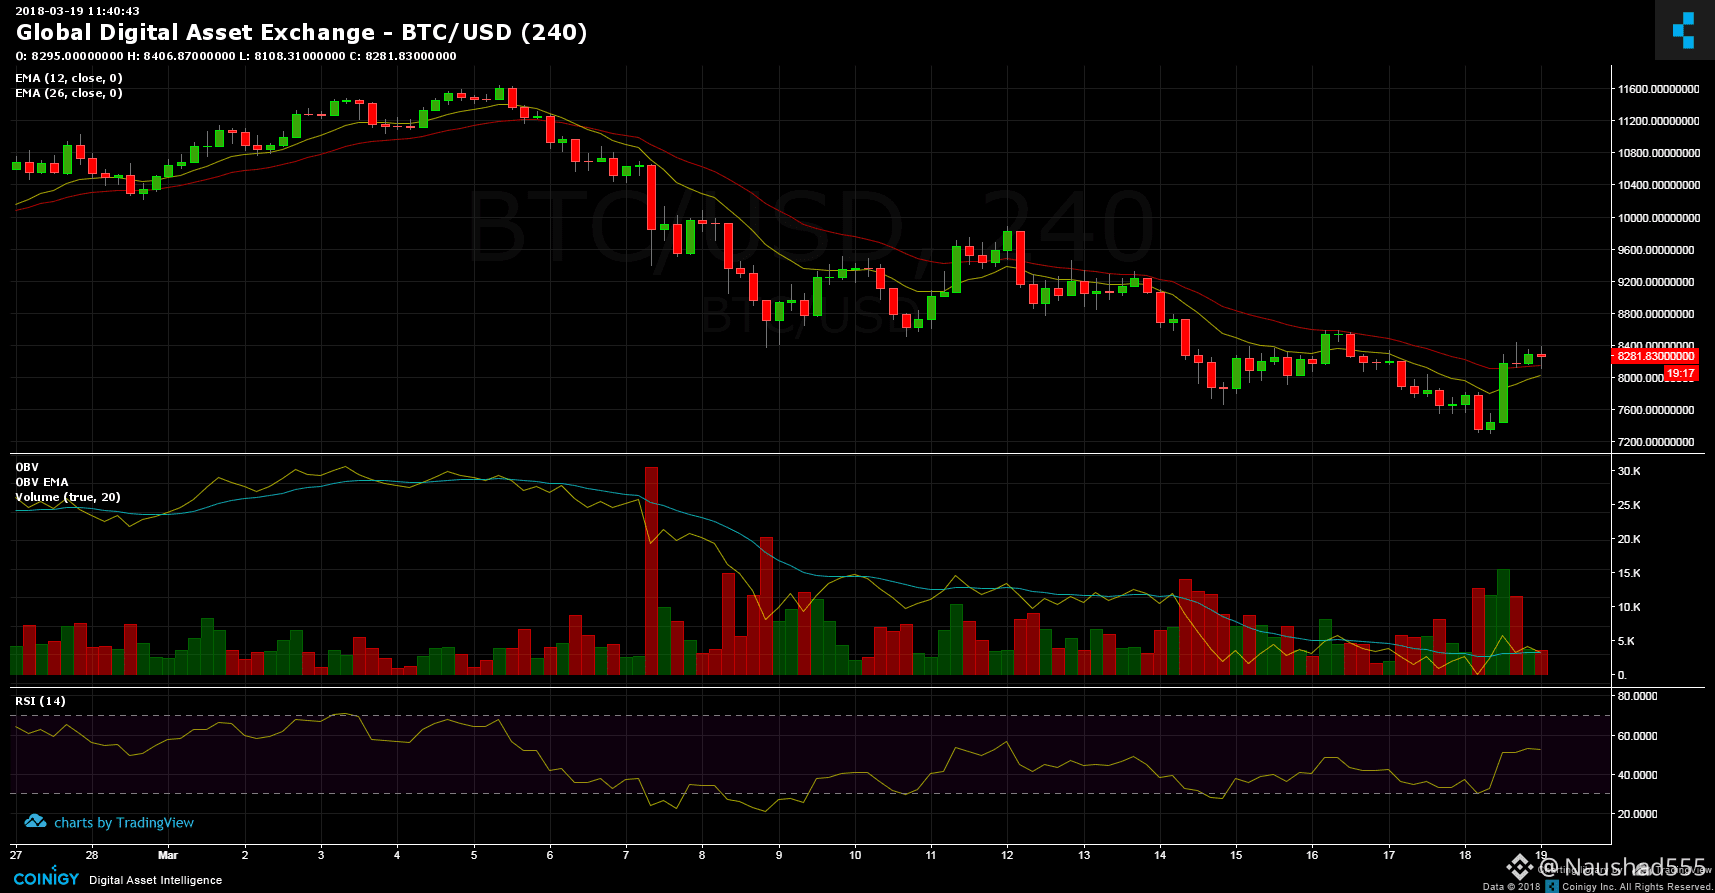Select the '27' date marker on the time axis
This screenshot has height=893, width=1715.
[15, 855]
